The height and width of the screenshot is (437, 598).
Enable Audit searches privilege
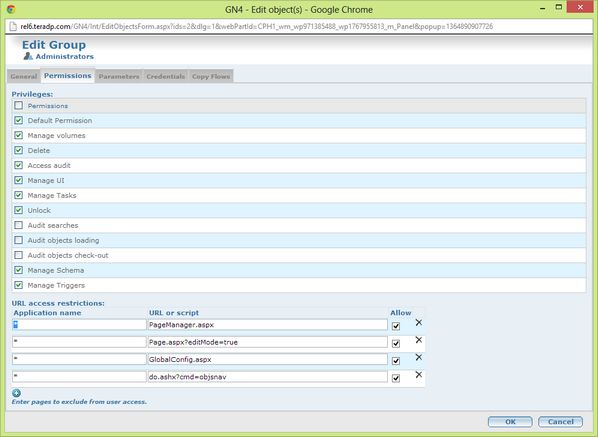(x=18, y=225)
